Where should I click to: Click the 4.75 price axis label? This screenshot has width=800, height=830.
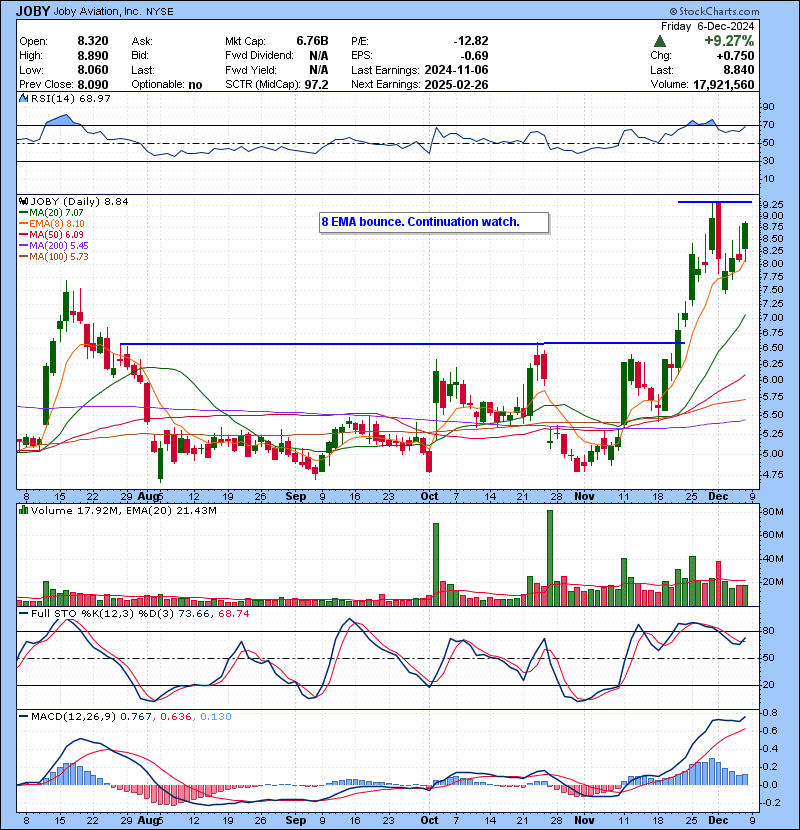773,474
